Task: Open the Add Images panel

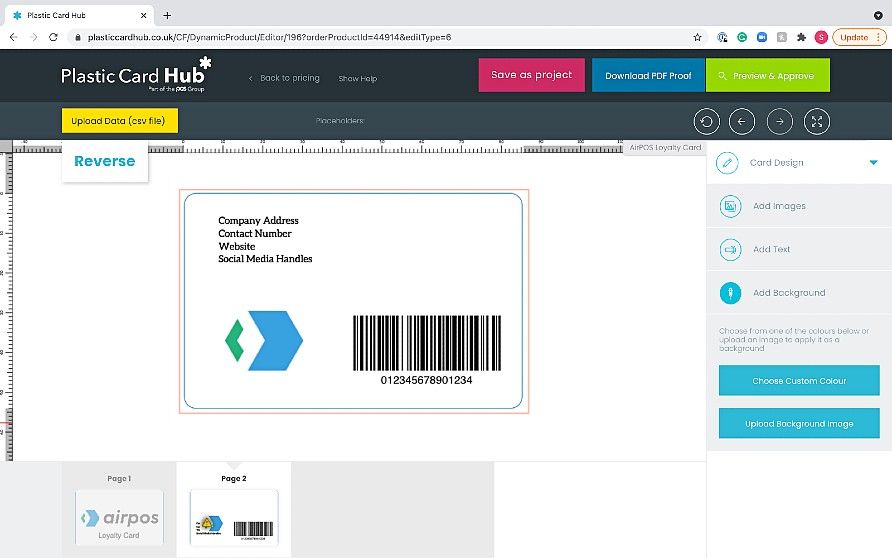Action: (x=799, y=206)
